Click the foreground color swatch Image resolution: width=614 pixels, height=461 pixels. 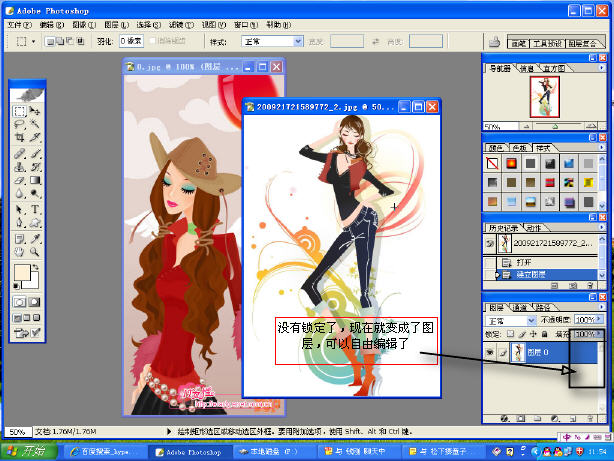click(x=22, y=272)
